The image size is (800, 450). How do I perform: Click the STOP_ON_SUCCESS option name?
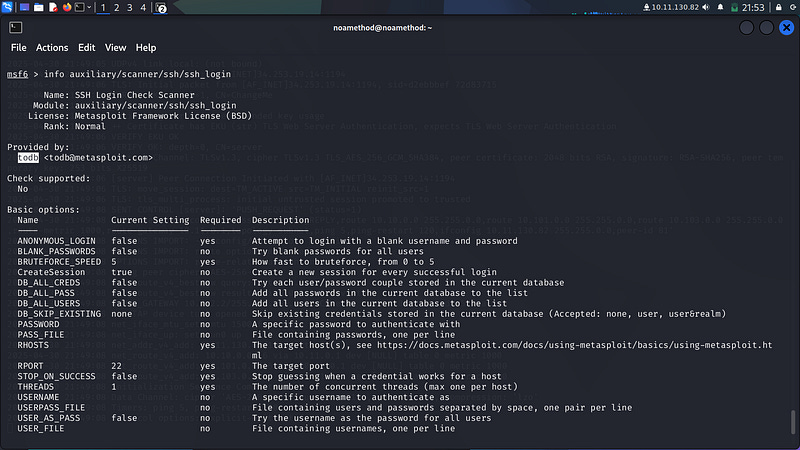[57, 377]
